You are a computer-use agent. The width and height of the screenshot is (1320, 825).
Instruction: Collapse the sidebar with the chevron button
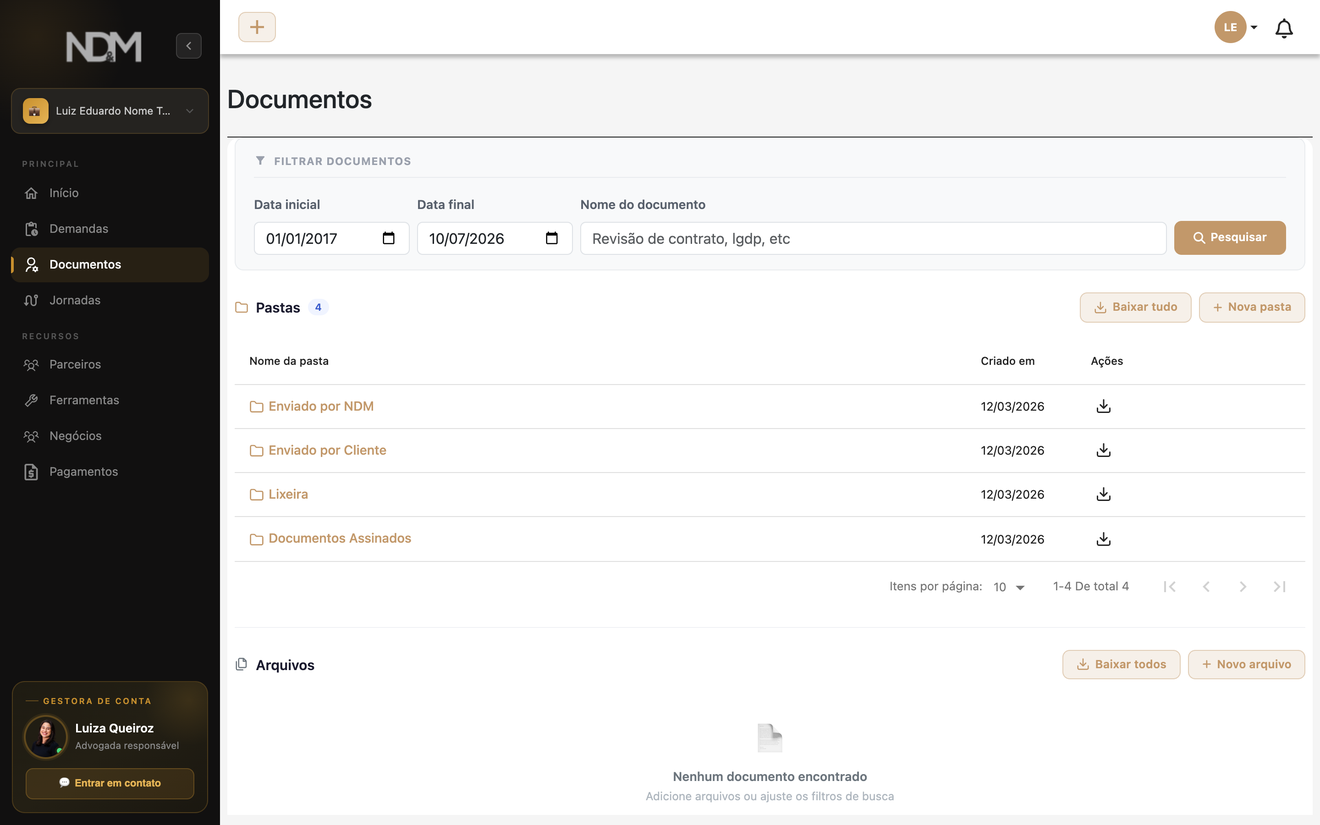tap(189, 46)
